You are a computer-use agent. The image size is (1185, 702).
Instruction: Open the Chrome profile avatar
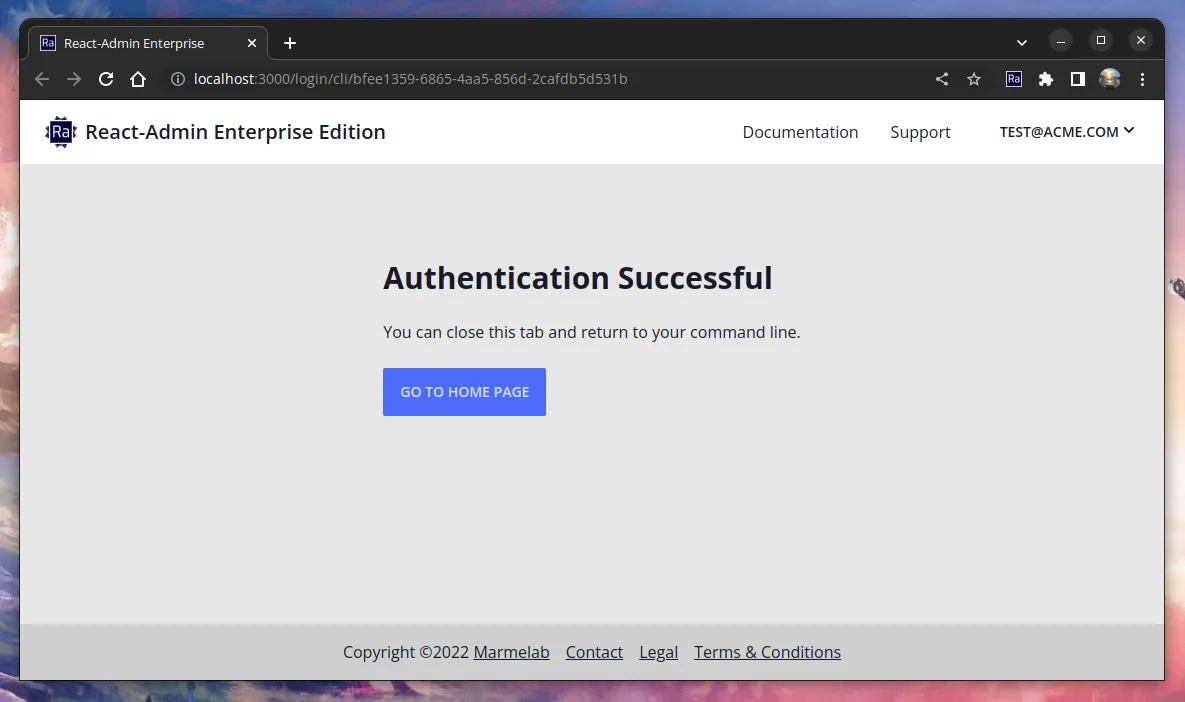click(x=1110, y=79)
